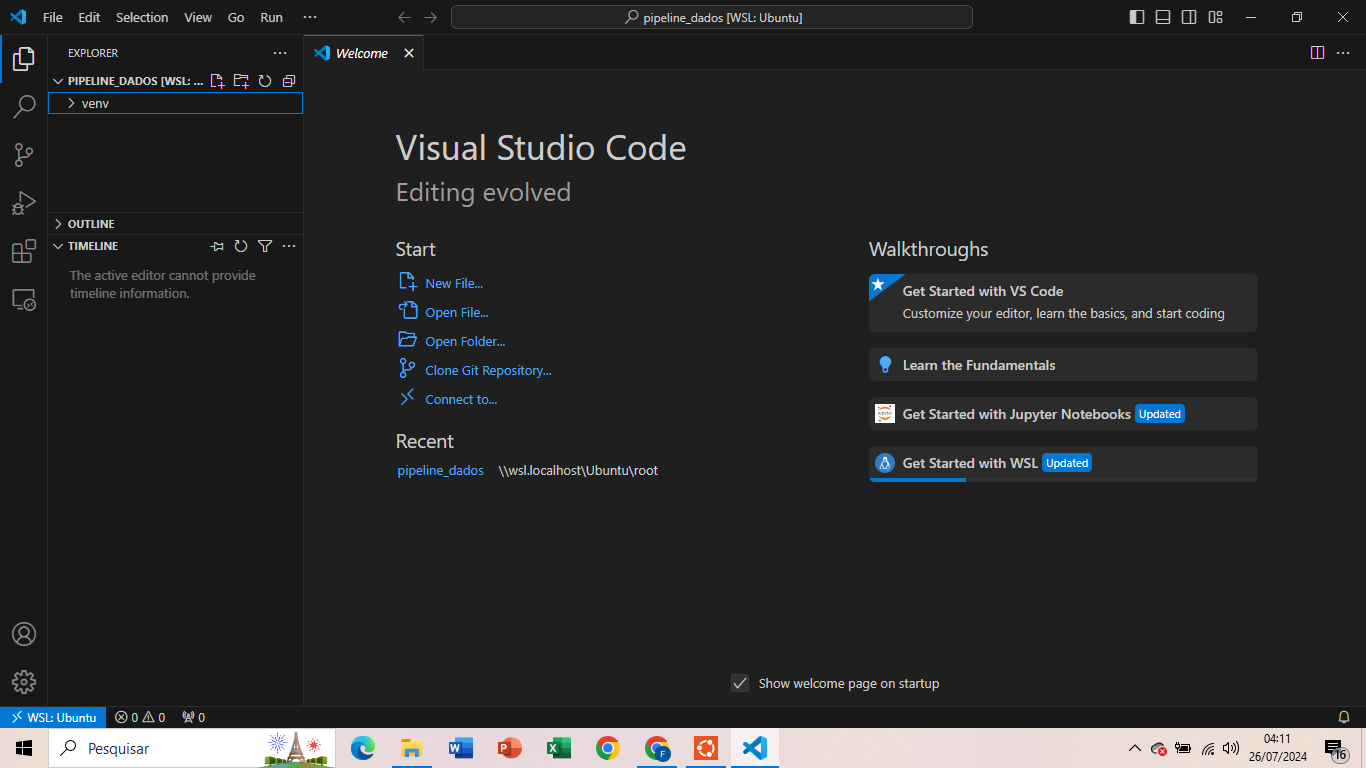
Task: Open recent folder pipeline_dados
Action: tap(440, 470)
